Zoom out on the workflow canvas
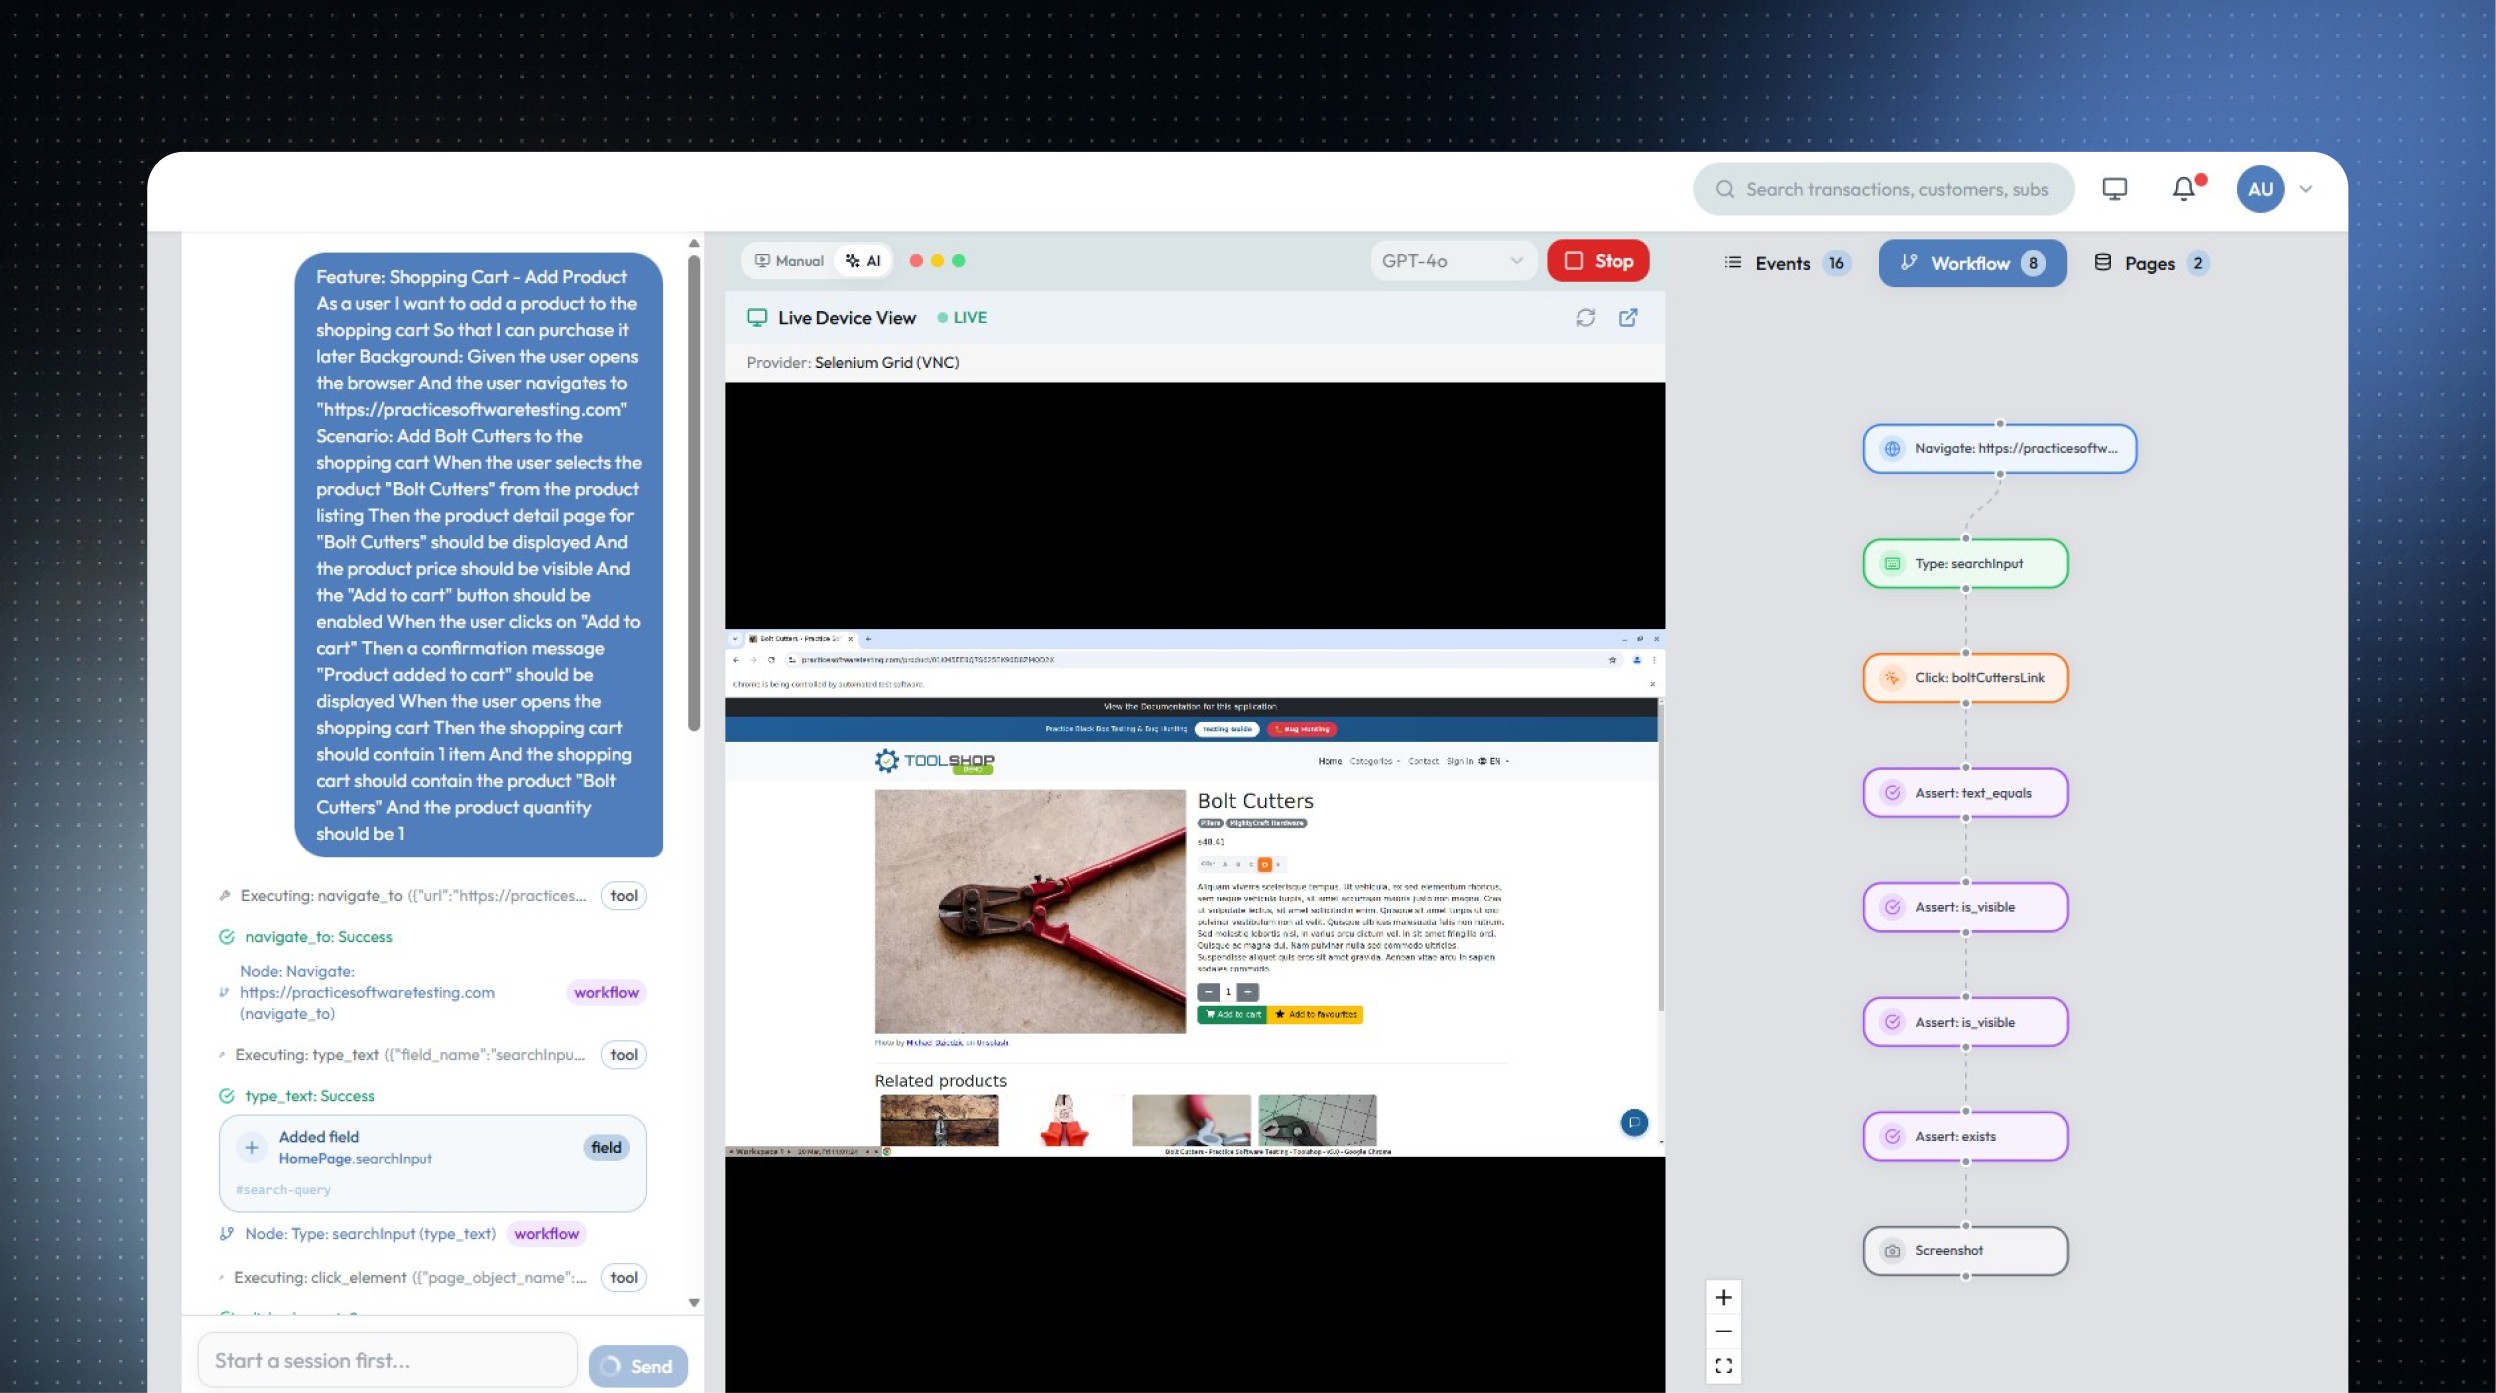This screenshot has width=2496, height=1393. point(1723,1332)
